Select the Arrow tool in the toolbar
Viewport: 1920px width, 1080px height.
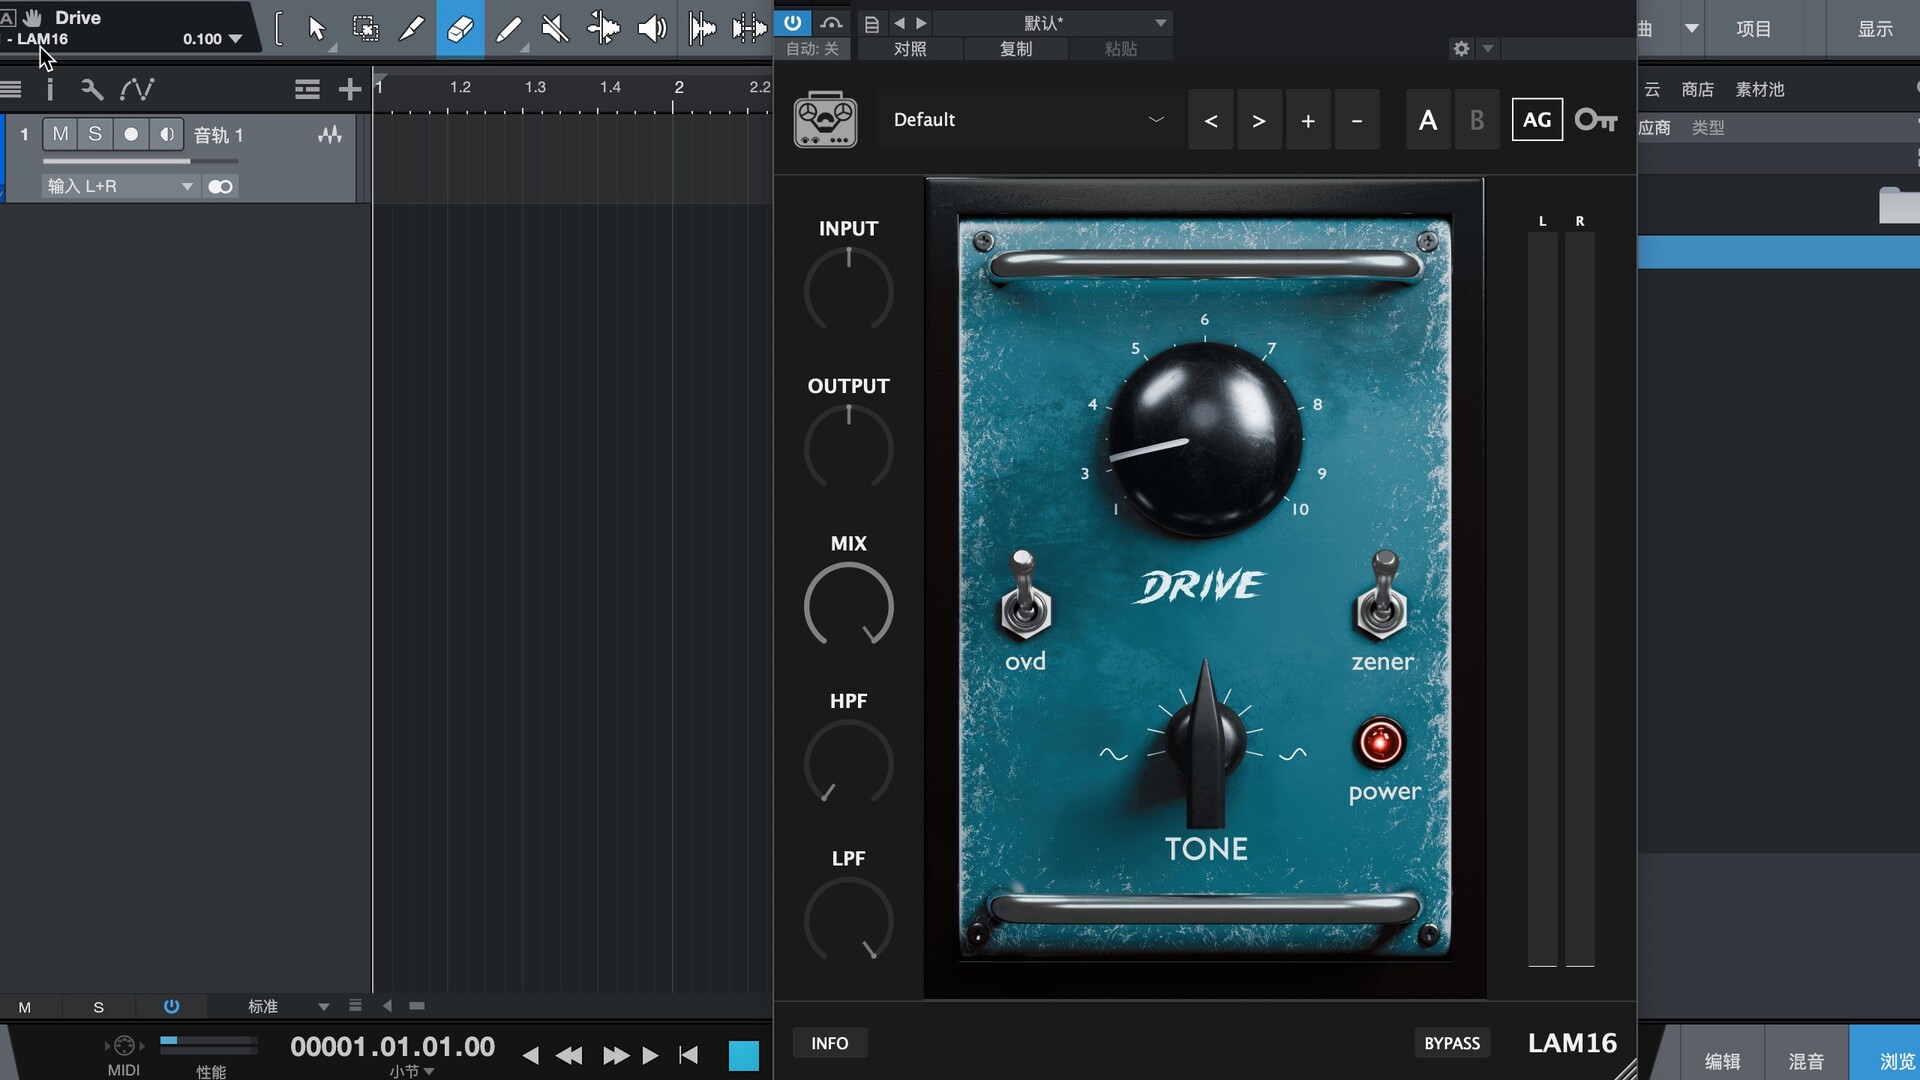click(x=318, y=29)
